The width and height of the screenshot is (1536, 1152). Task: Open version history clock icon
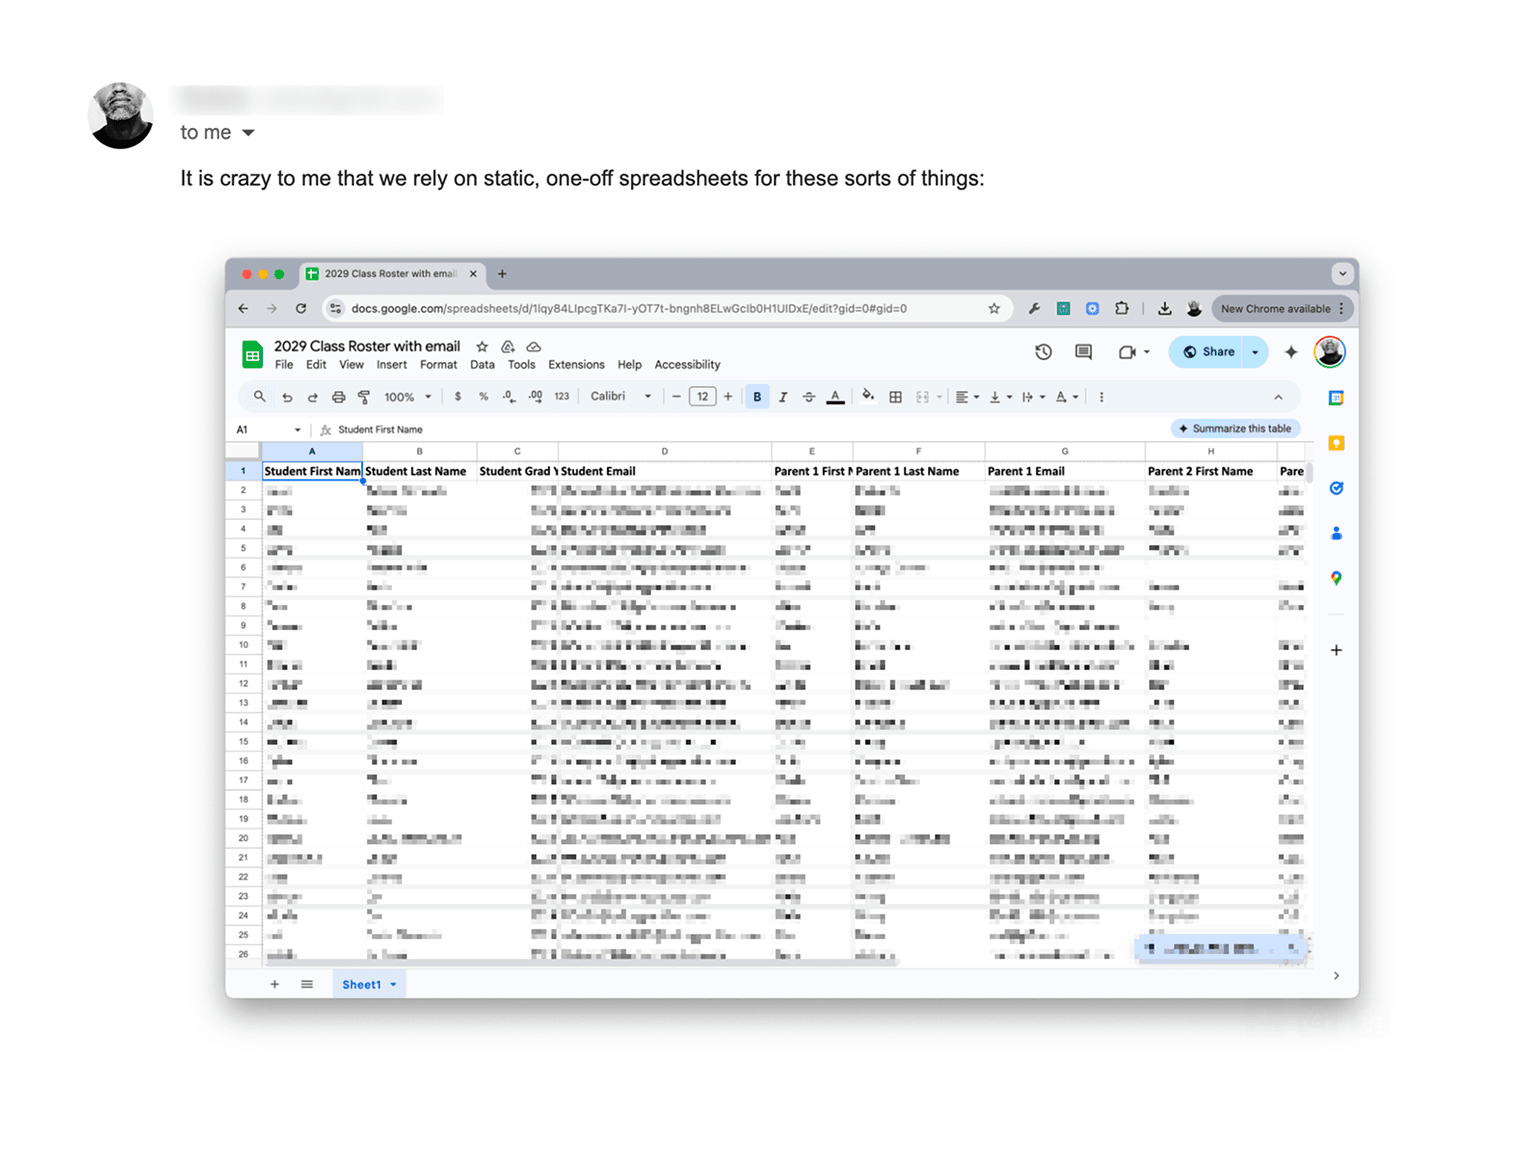click(x=1043, y=352)
